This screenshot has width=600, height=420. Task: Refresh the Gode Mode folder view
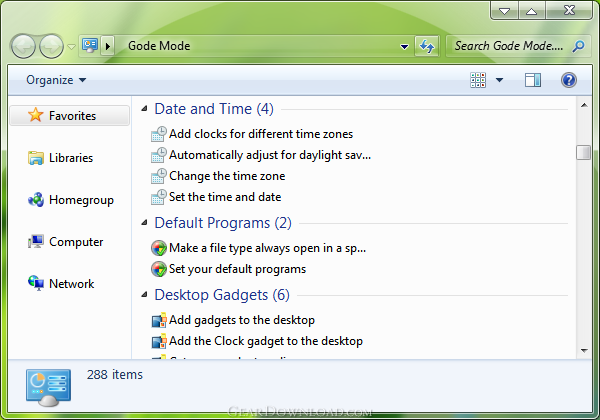click(x=427, y=47)
